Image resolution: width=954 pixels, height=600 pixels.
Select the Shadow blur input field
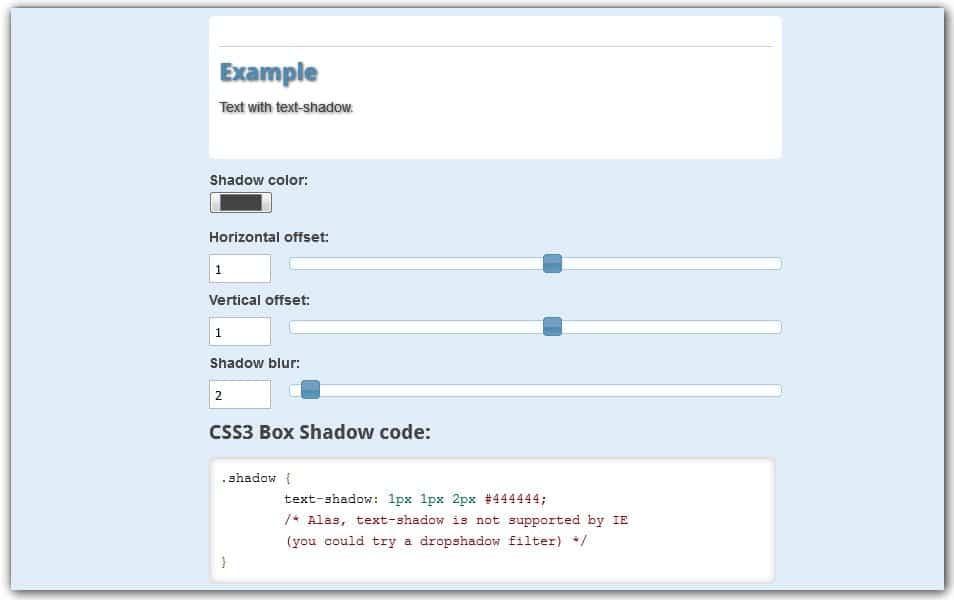point(240,394)
